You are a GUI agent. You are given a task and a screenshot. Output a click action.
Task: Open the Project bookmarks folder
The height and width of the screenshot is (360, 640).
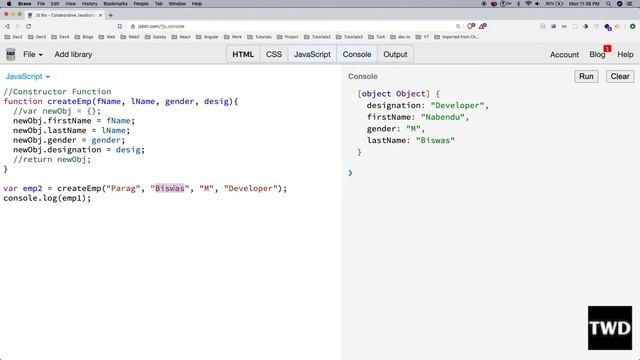(x=288, y=37)
